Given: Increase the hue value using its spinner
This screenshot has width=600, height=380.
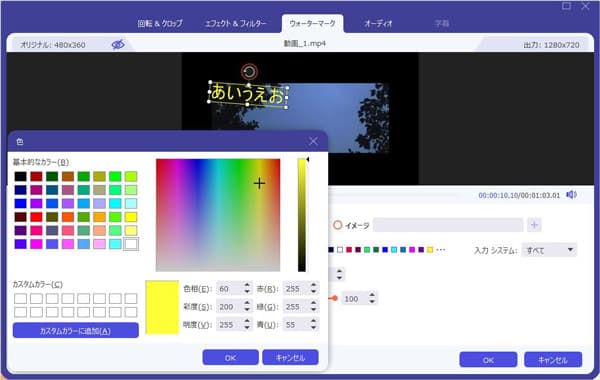Looking at the screenshot, I should 247,285.
